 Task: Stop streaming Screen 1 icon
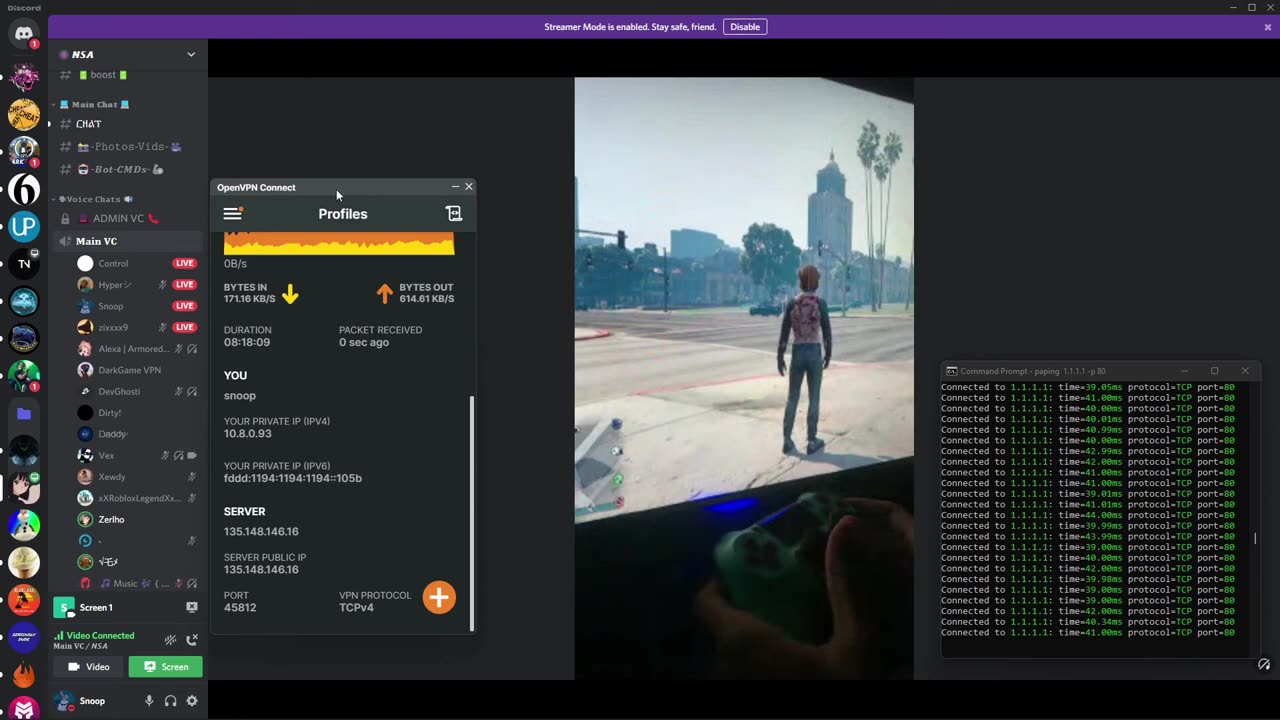(192, 607)
